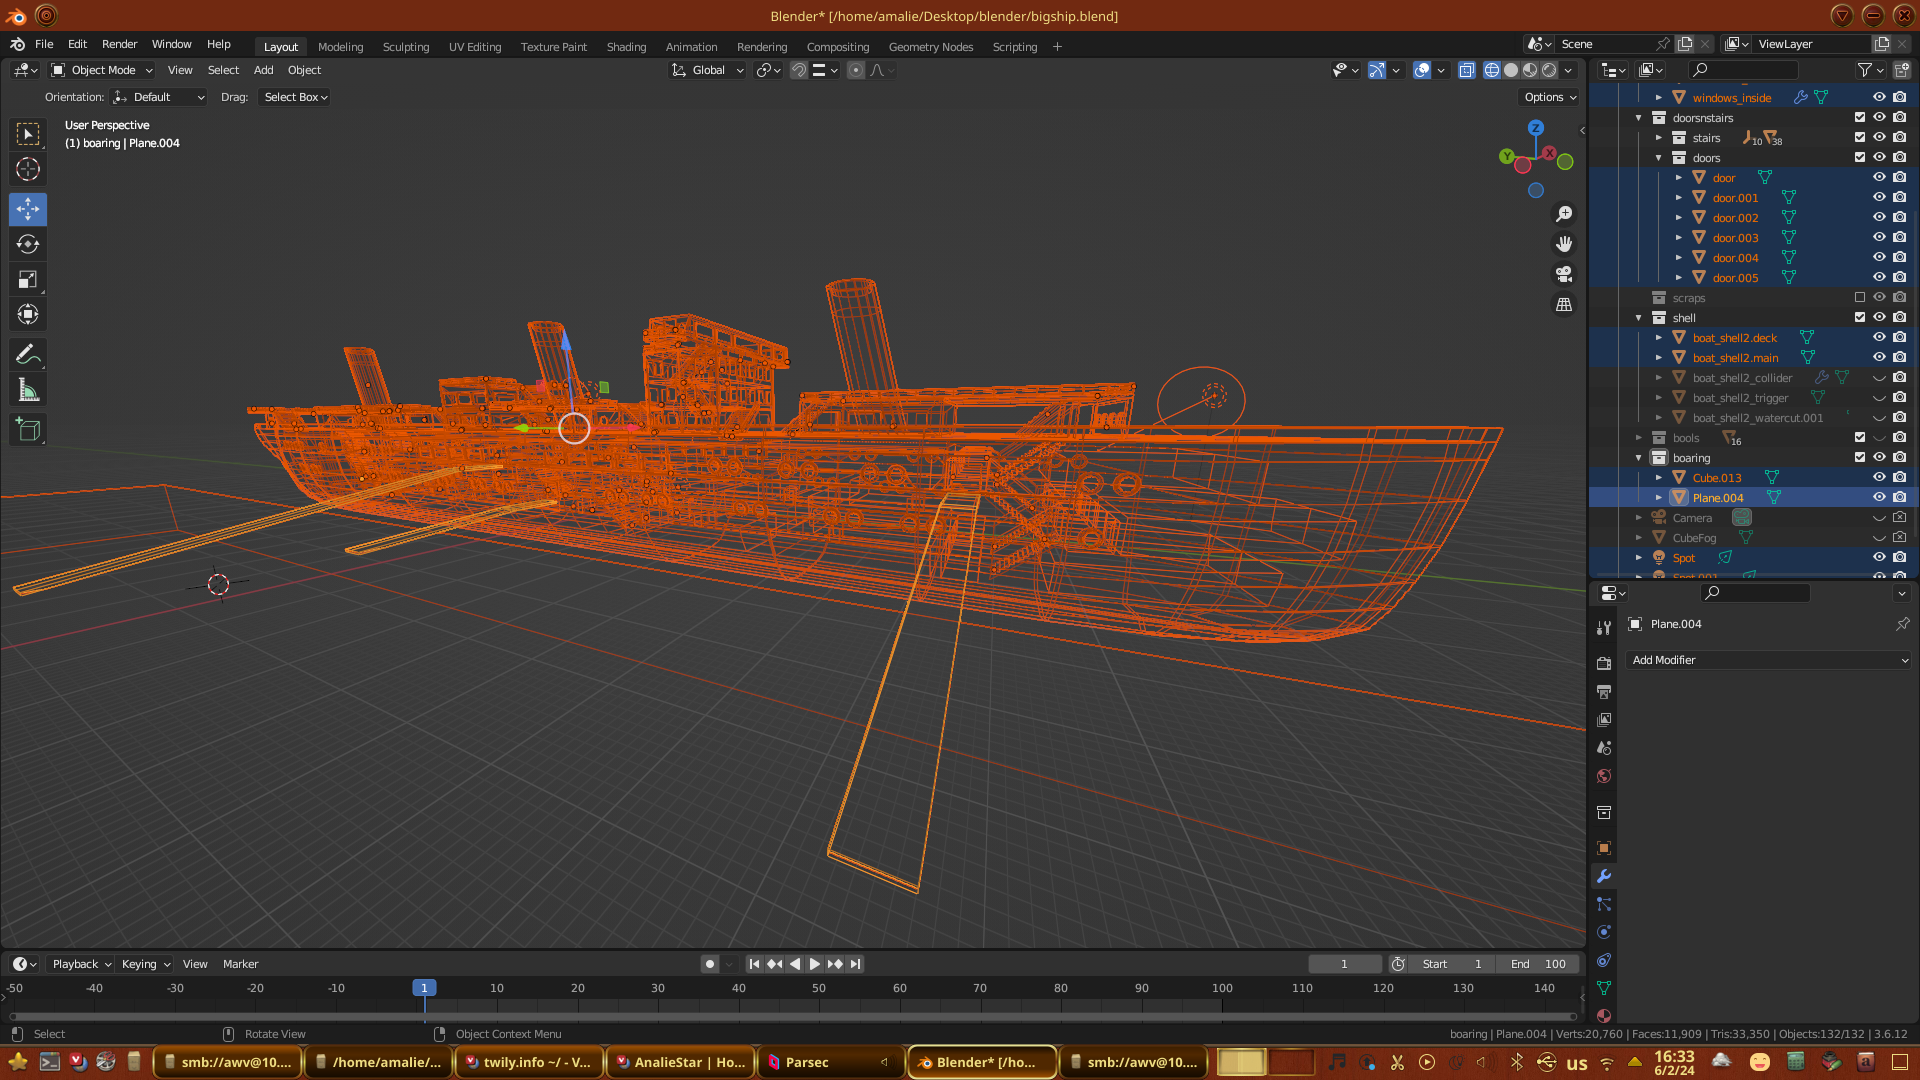
Task: Choose the Annotate pencil tool
Action: pyautogui.click(x=28, y=354)
